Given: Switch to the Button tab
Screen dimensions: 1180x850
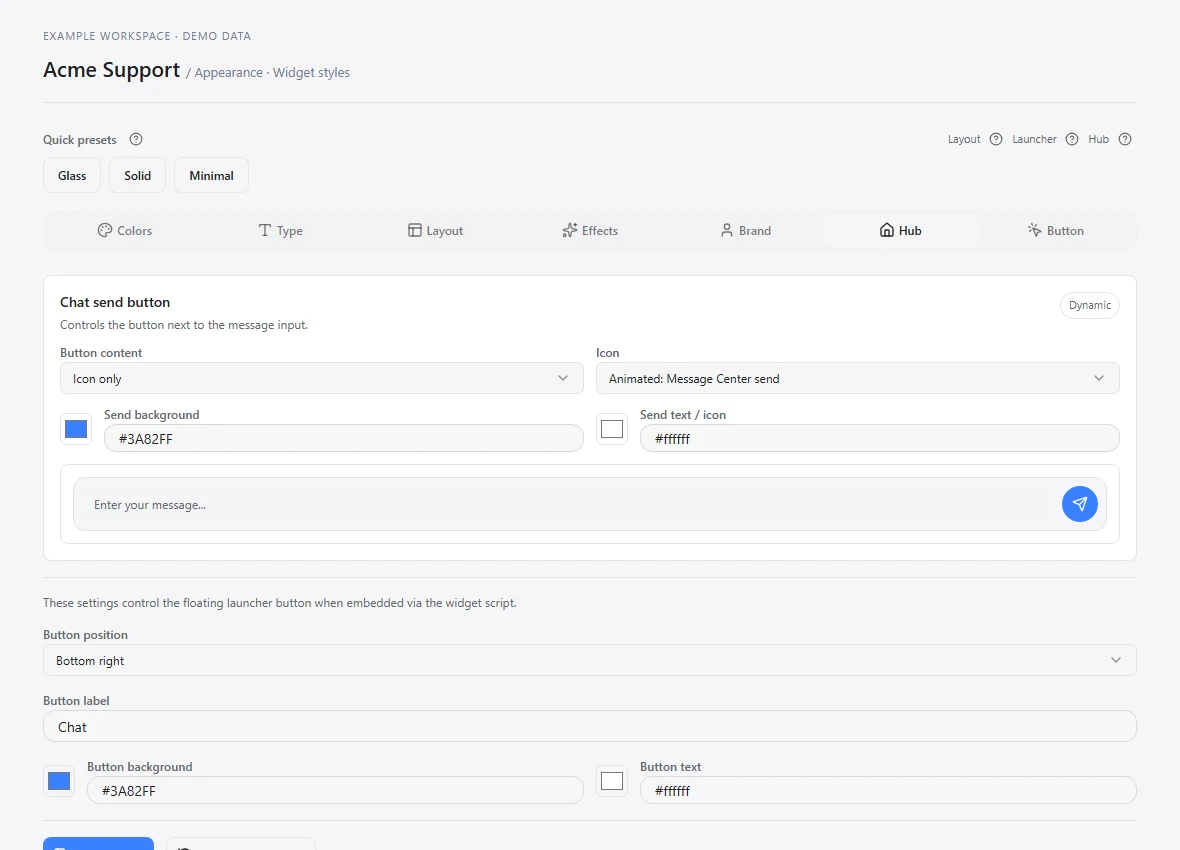Looking at the screenshot, I should tap(1056, 230).
